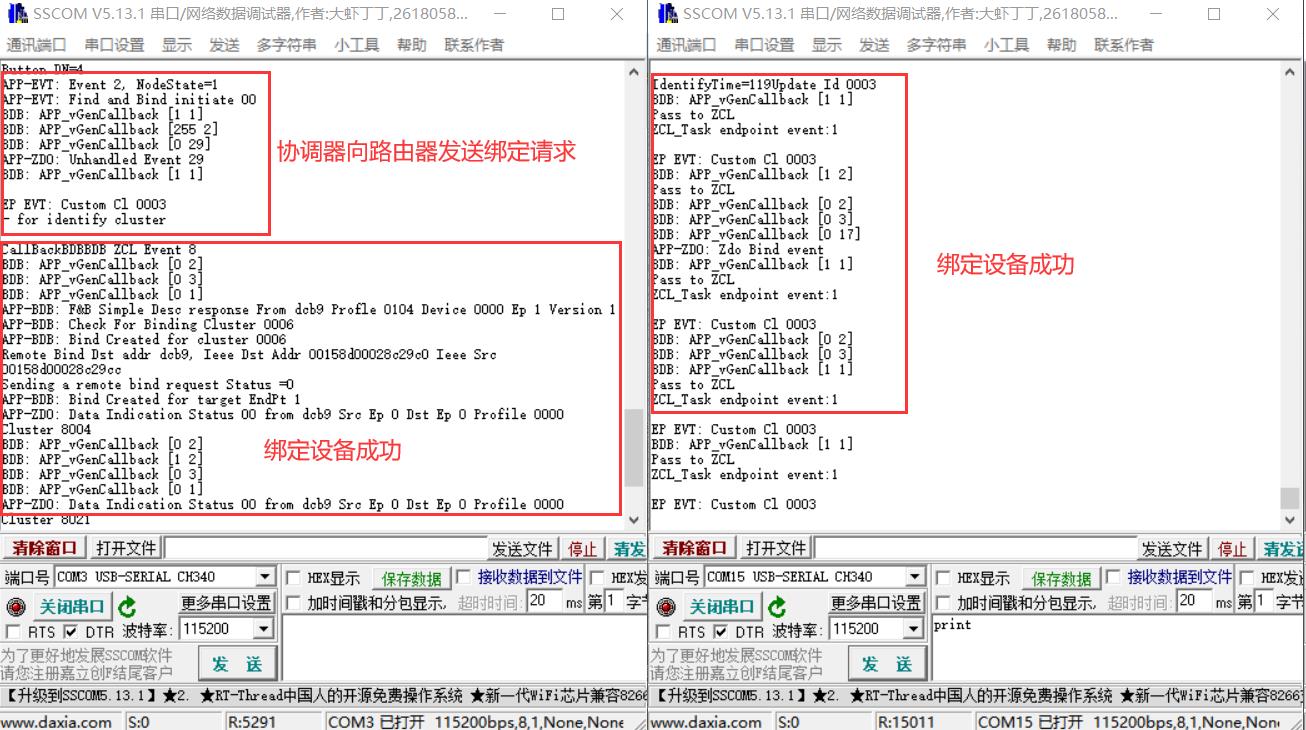This screenshot has width=1306, height=730.
Task: Click SSCOM app icon in right title bar
Action: (x=667, y=14)
